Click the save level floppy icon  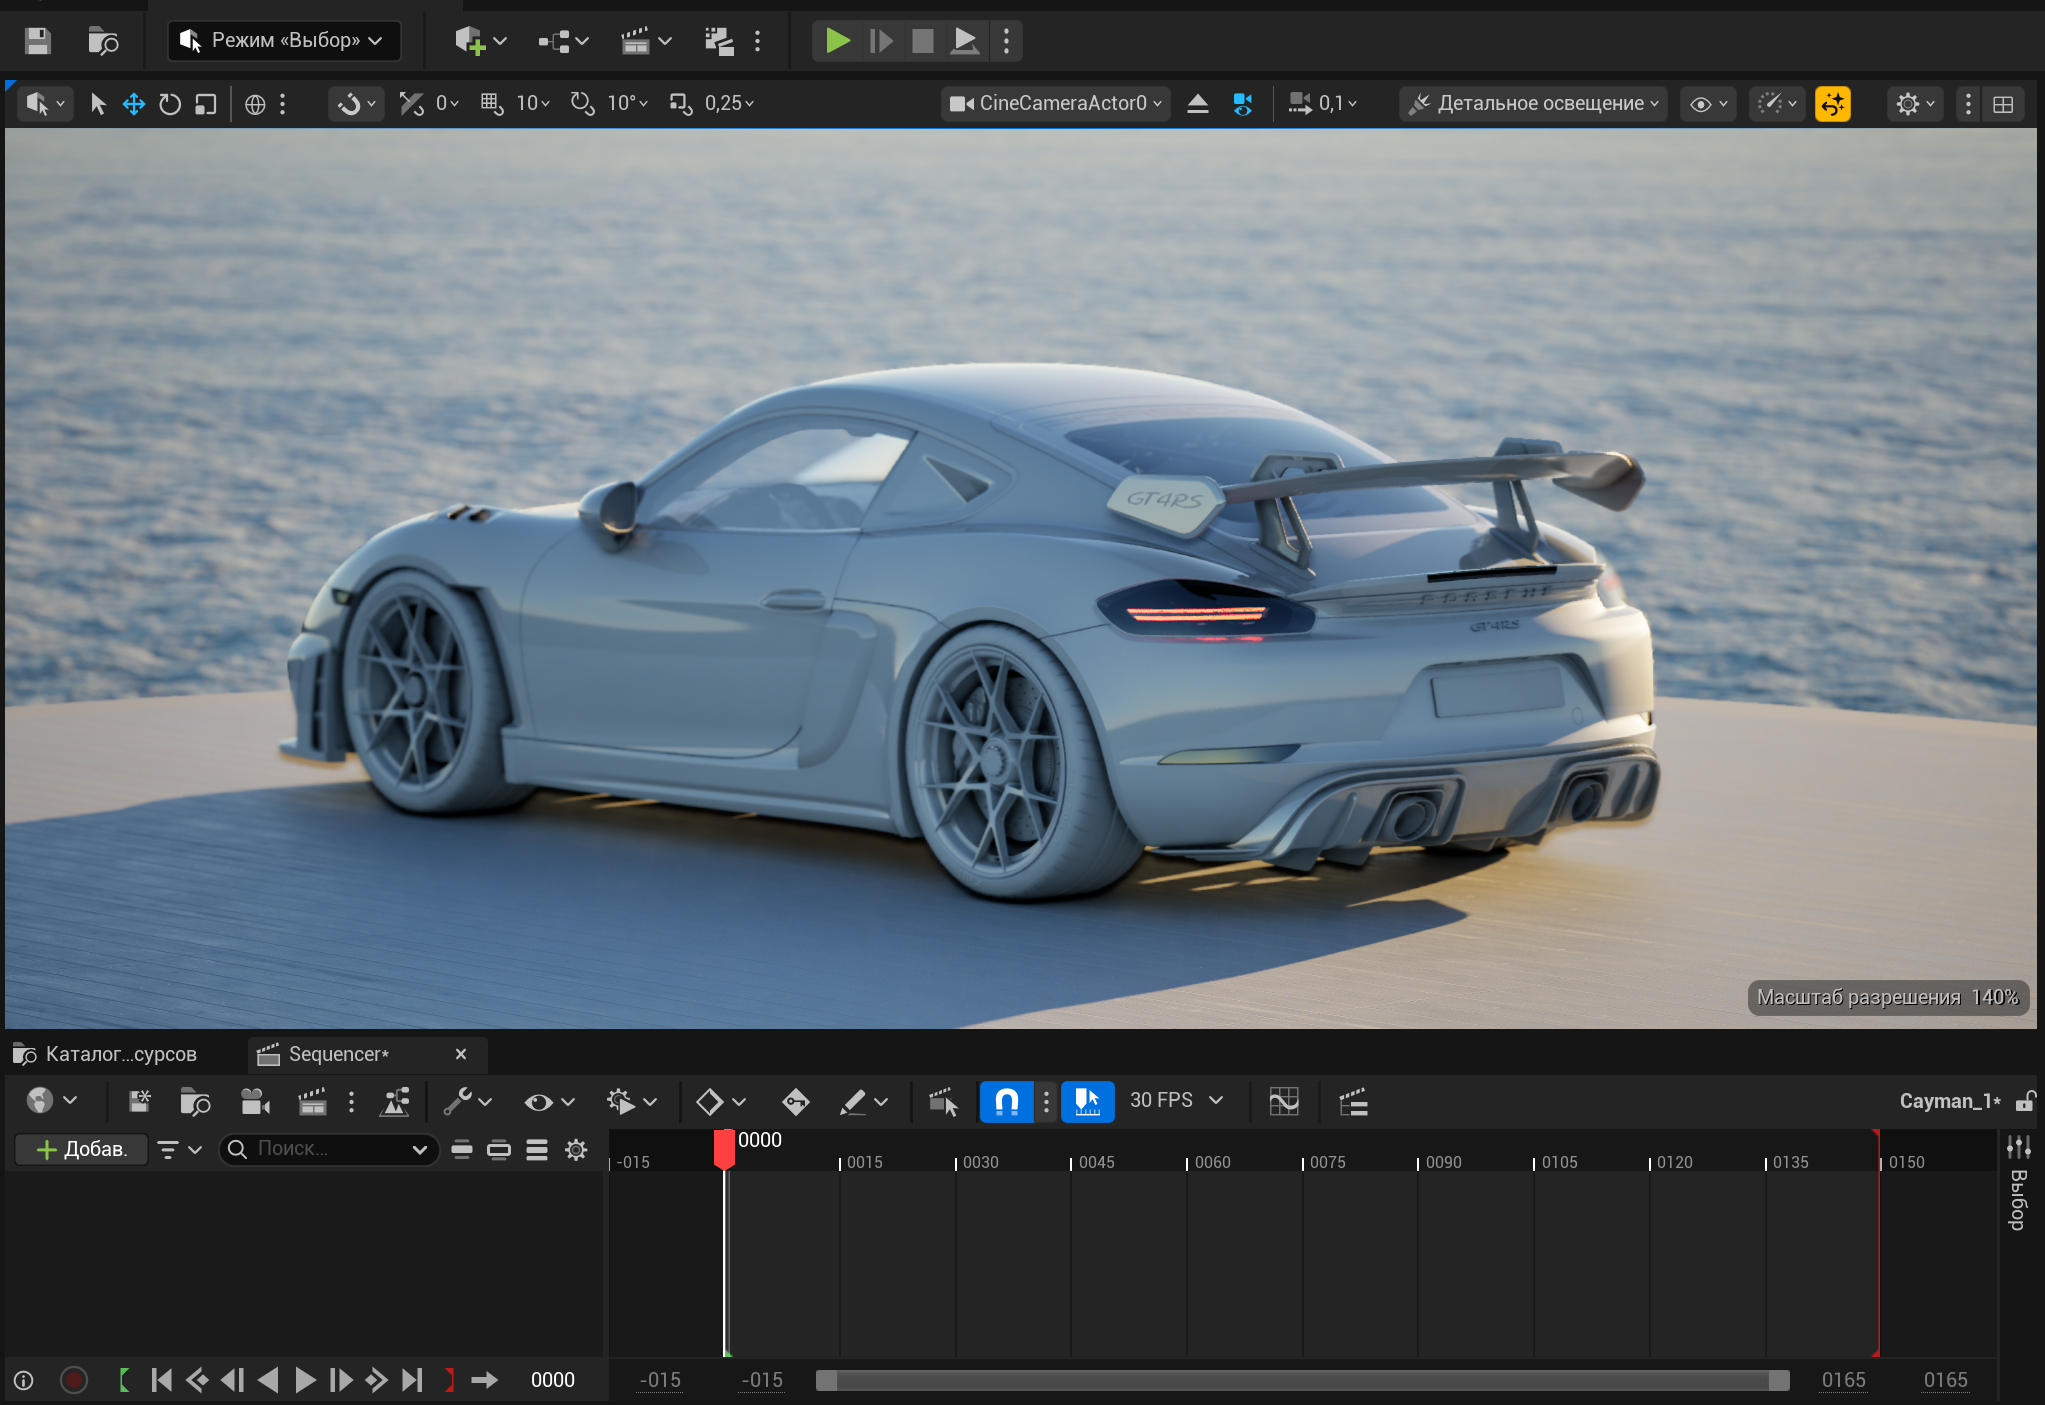coord(38,41)
